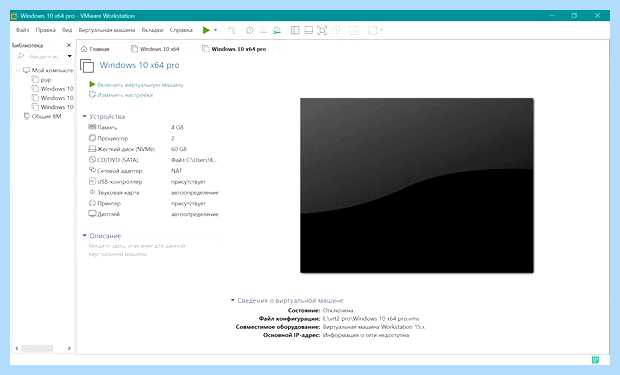The width and height of the screenshot is (620, 375).
Task: Open the Правка menu
Action: (x=45, y=30)
